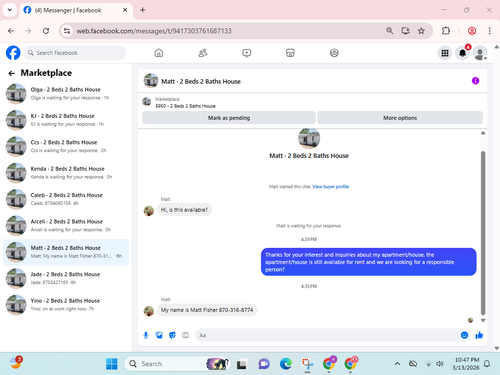500x375 pixels.
Task: Open the Marketplace storefront icon in top navigation
Action: pos(290,53)
